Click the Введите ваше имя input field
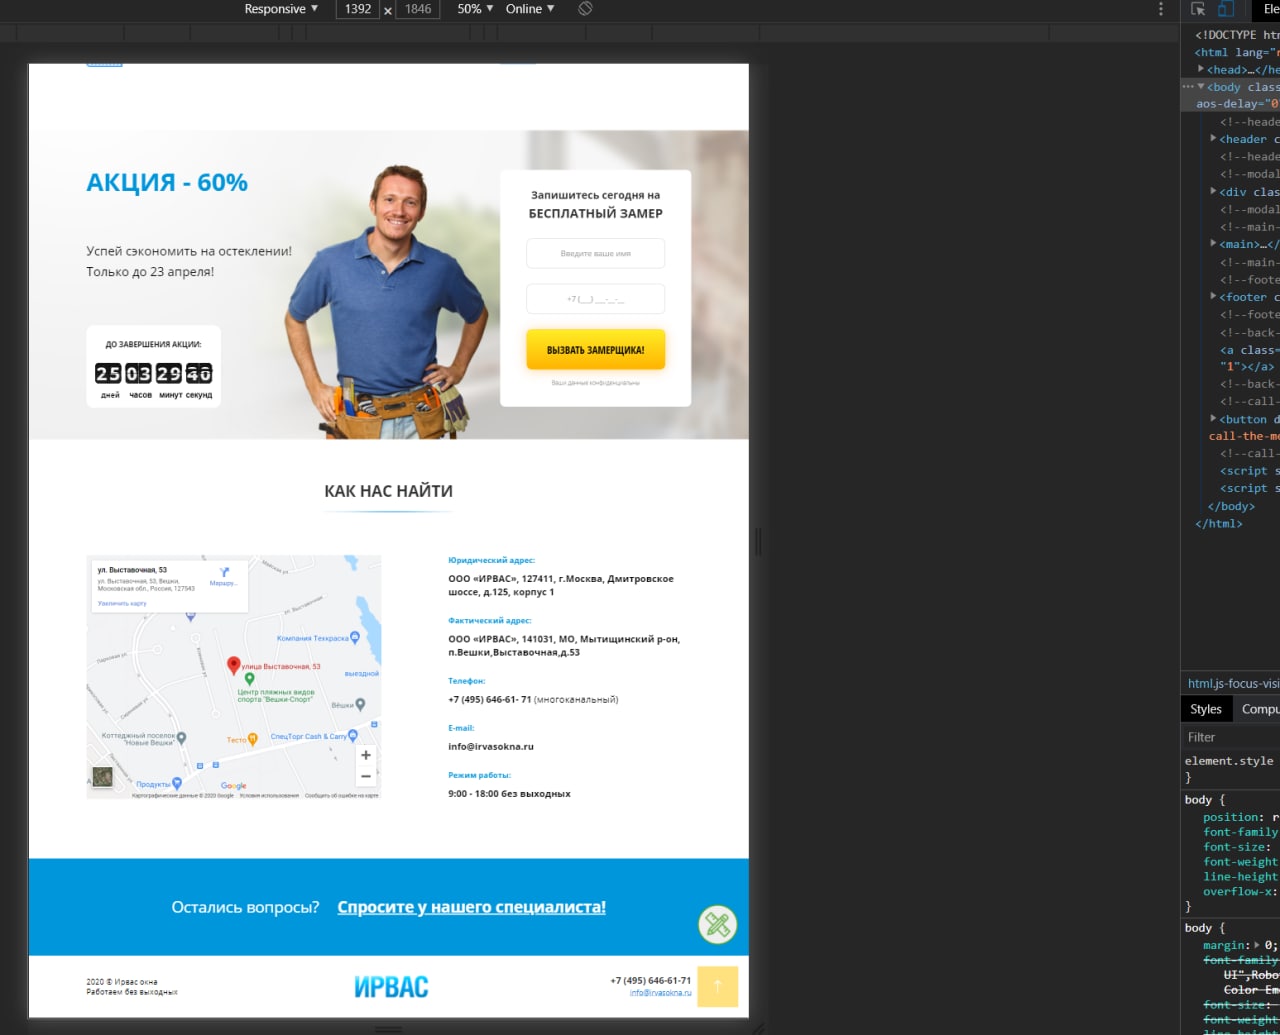1280x1035 pixels. tap(595, 253)
